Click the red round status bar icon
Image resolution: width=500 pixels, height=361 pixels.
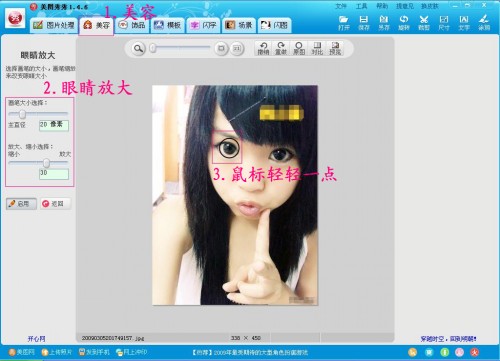(475, 352)
